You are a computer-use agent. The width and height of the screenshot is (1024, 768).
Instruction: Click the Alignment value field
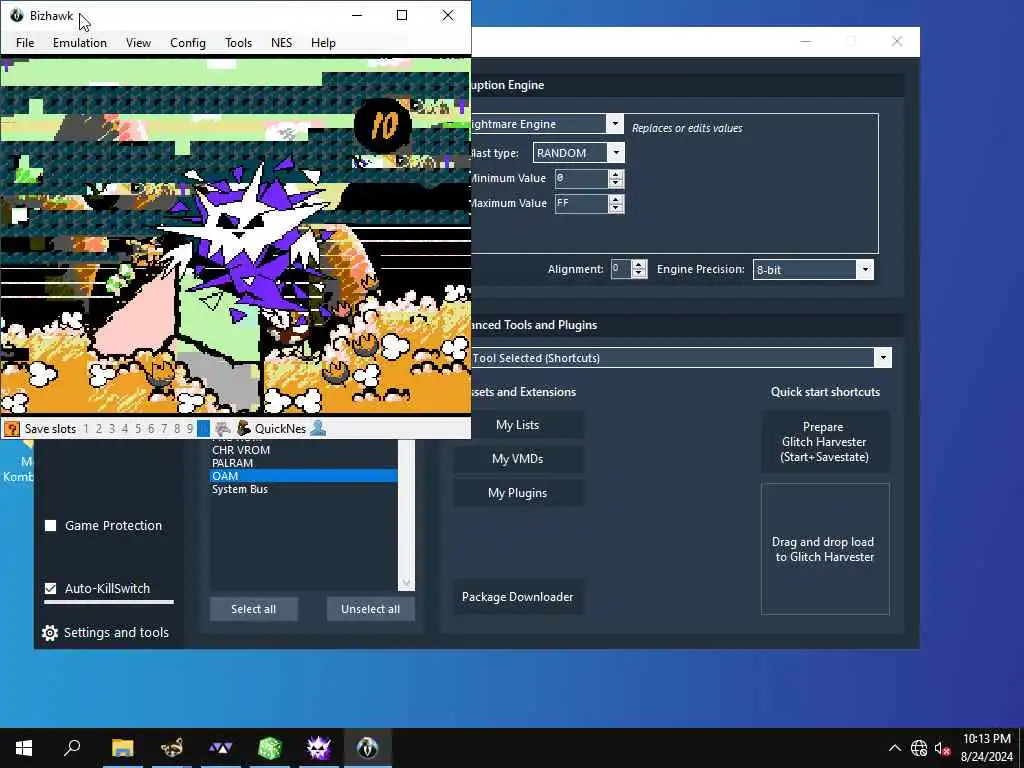(x=621, y=268)
